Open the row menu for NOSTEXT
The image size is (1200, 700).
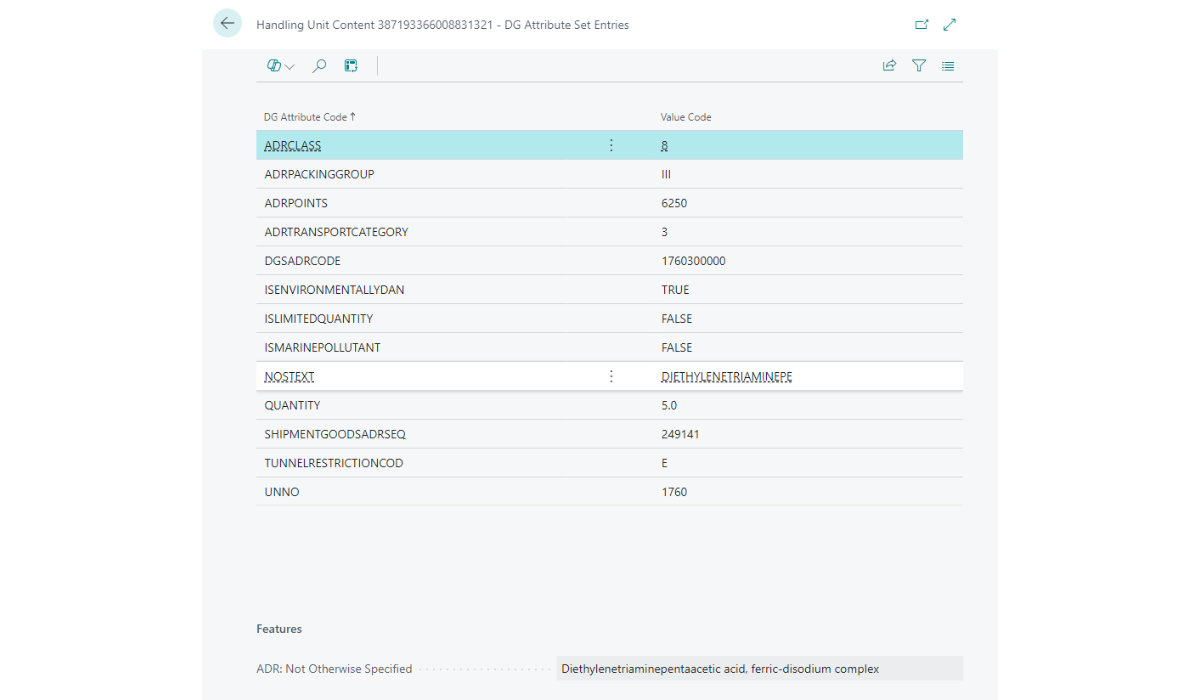(611, 377)
